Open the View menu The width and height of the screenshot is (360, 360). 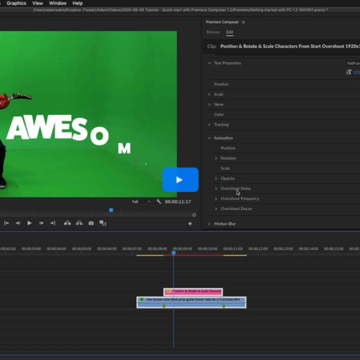(x=38, y=3)
